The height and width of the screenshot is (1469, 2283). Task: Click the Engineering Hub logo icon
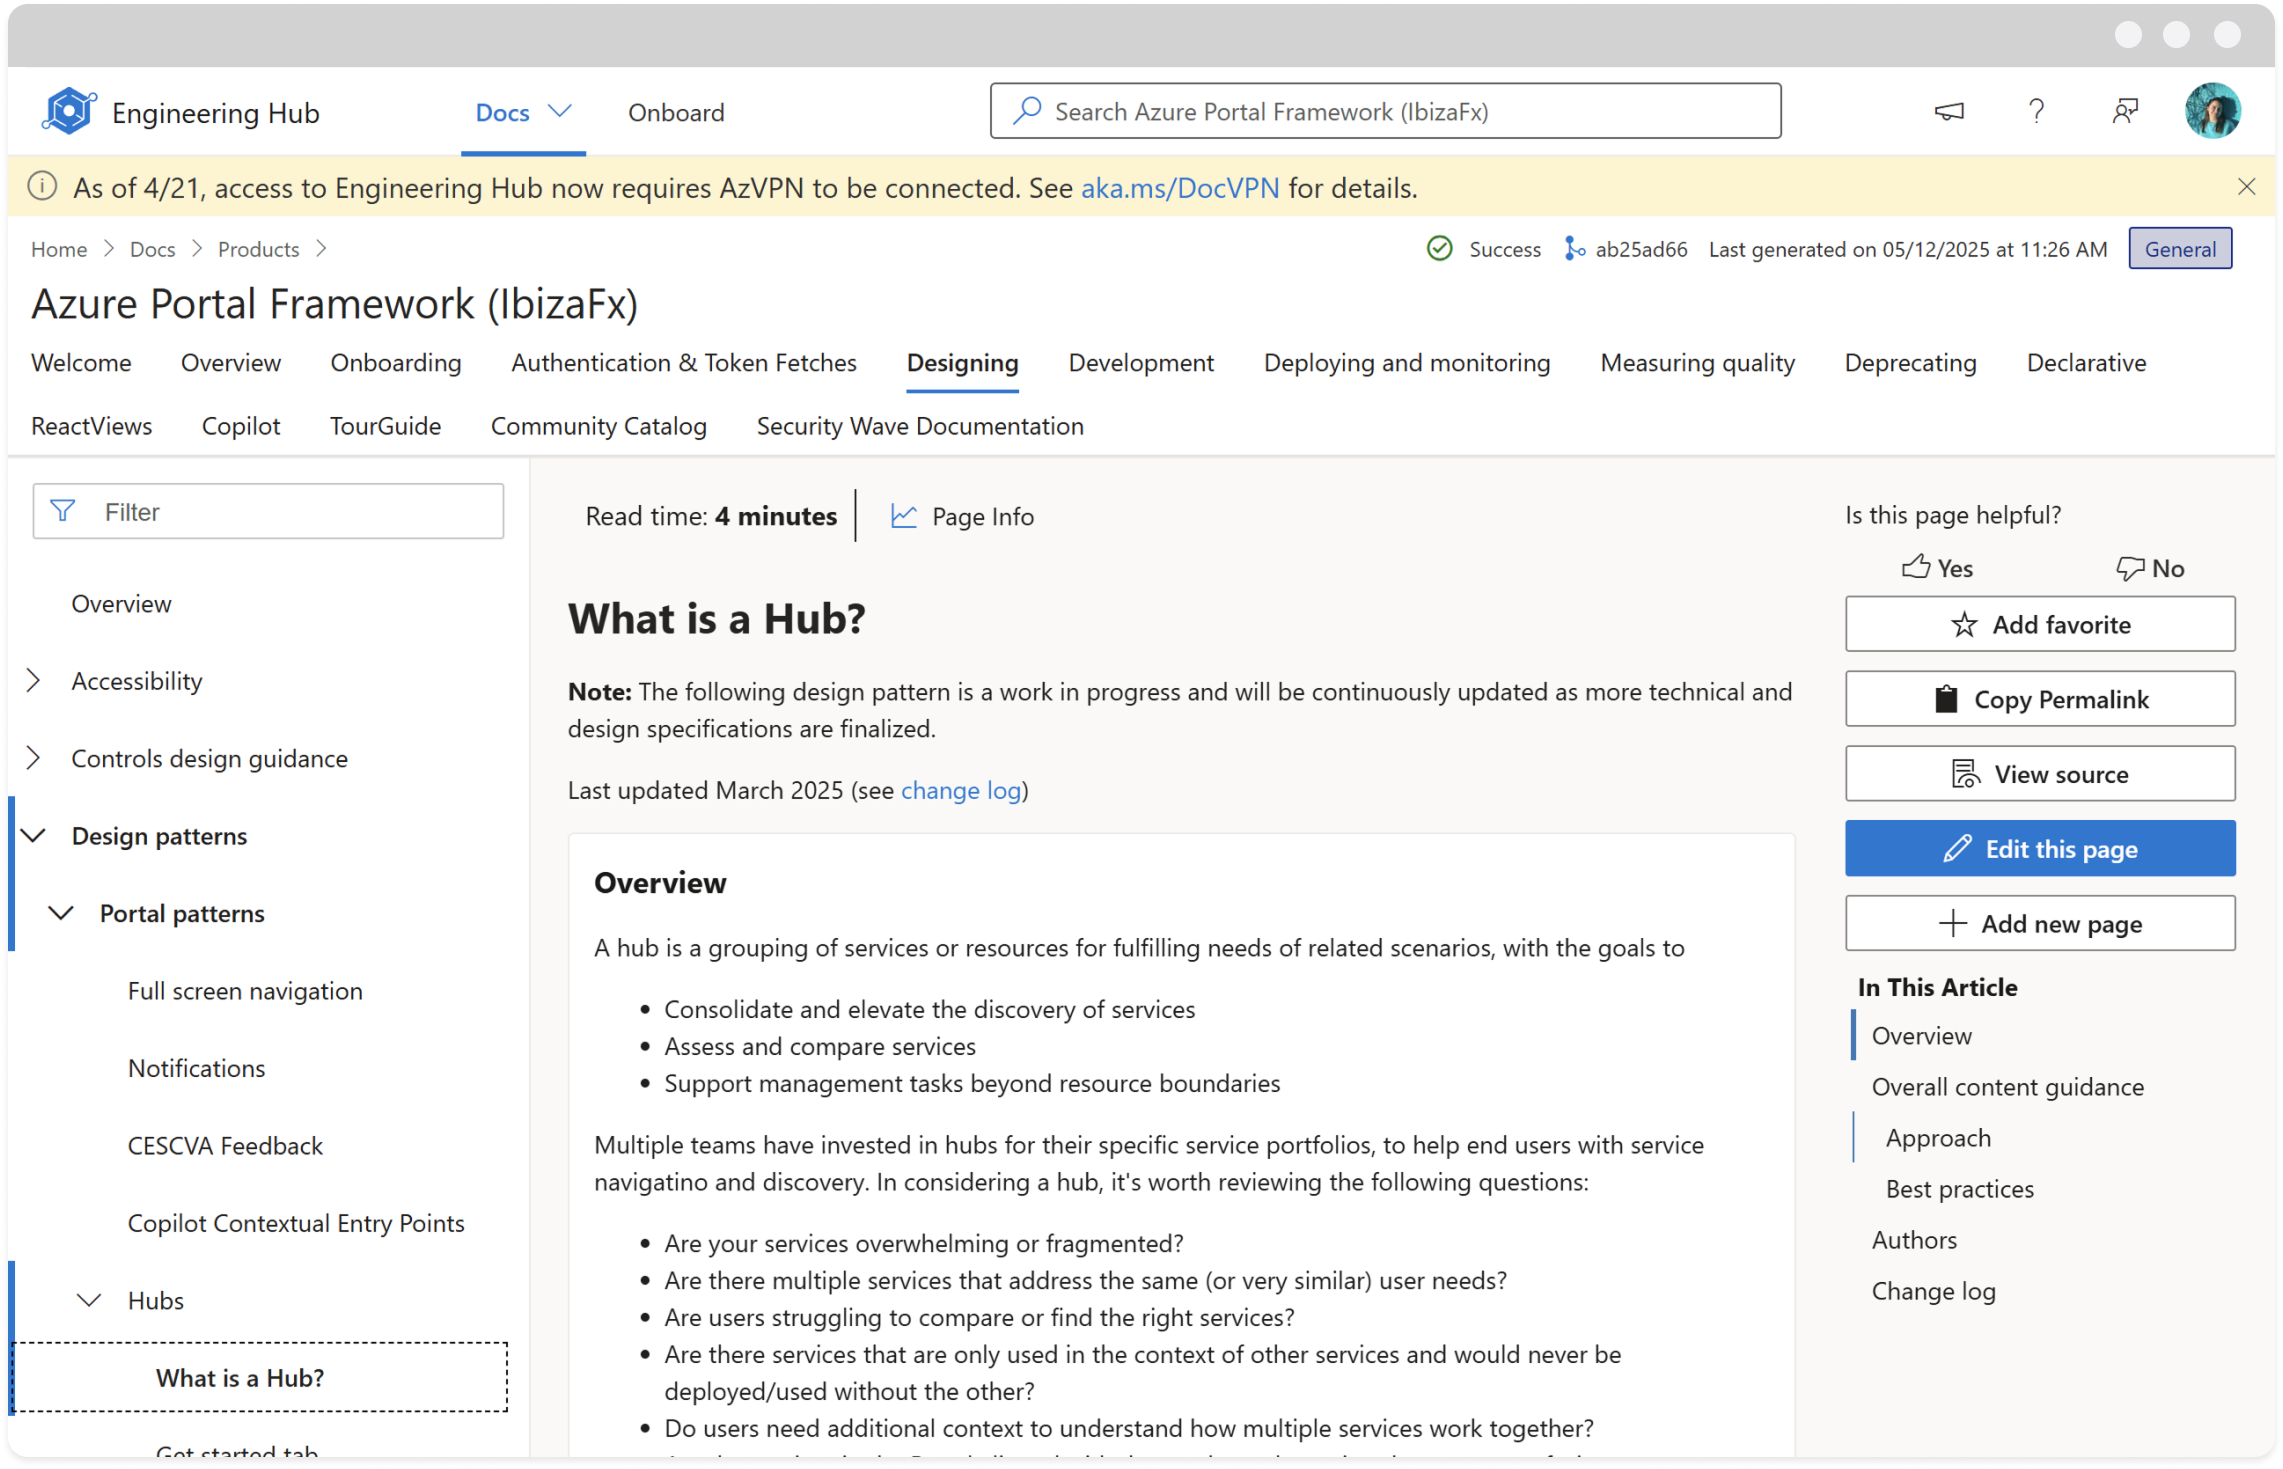tap(68, 111)
